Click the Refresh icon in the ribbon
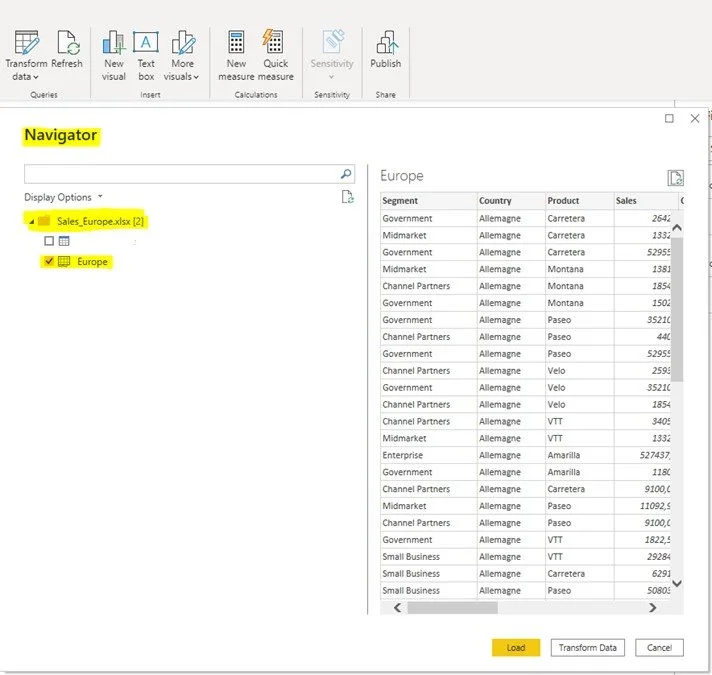This screenshot has width=712, height=675. 69,42
